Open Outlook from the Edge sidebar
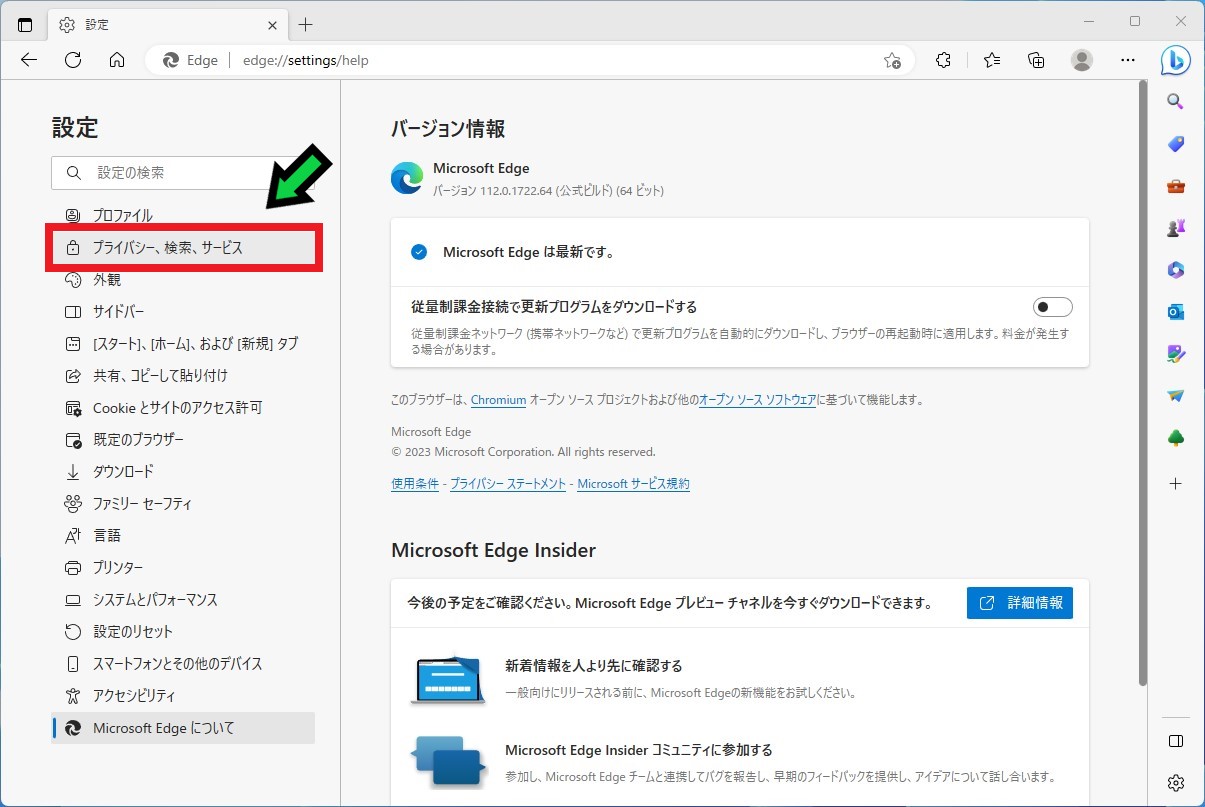Image resolution: width=1205 pixels, height=807 pixels. coord(1176,312)
